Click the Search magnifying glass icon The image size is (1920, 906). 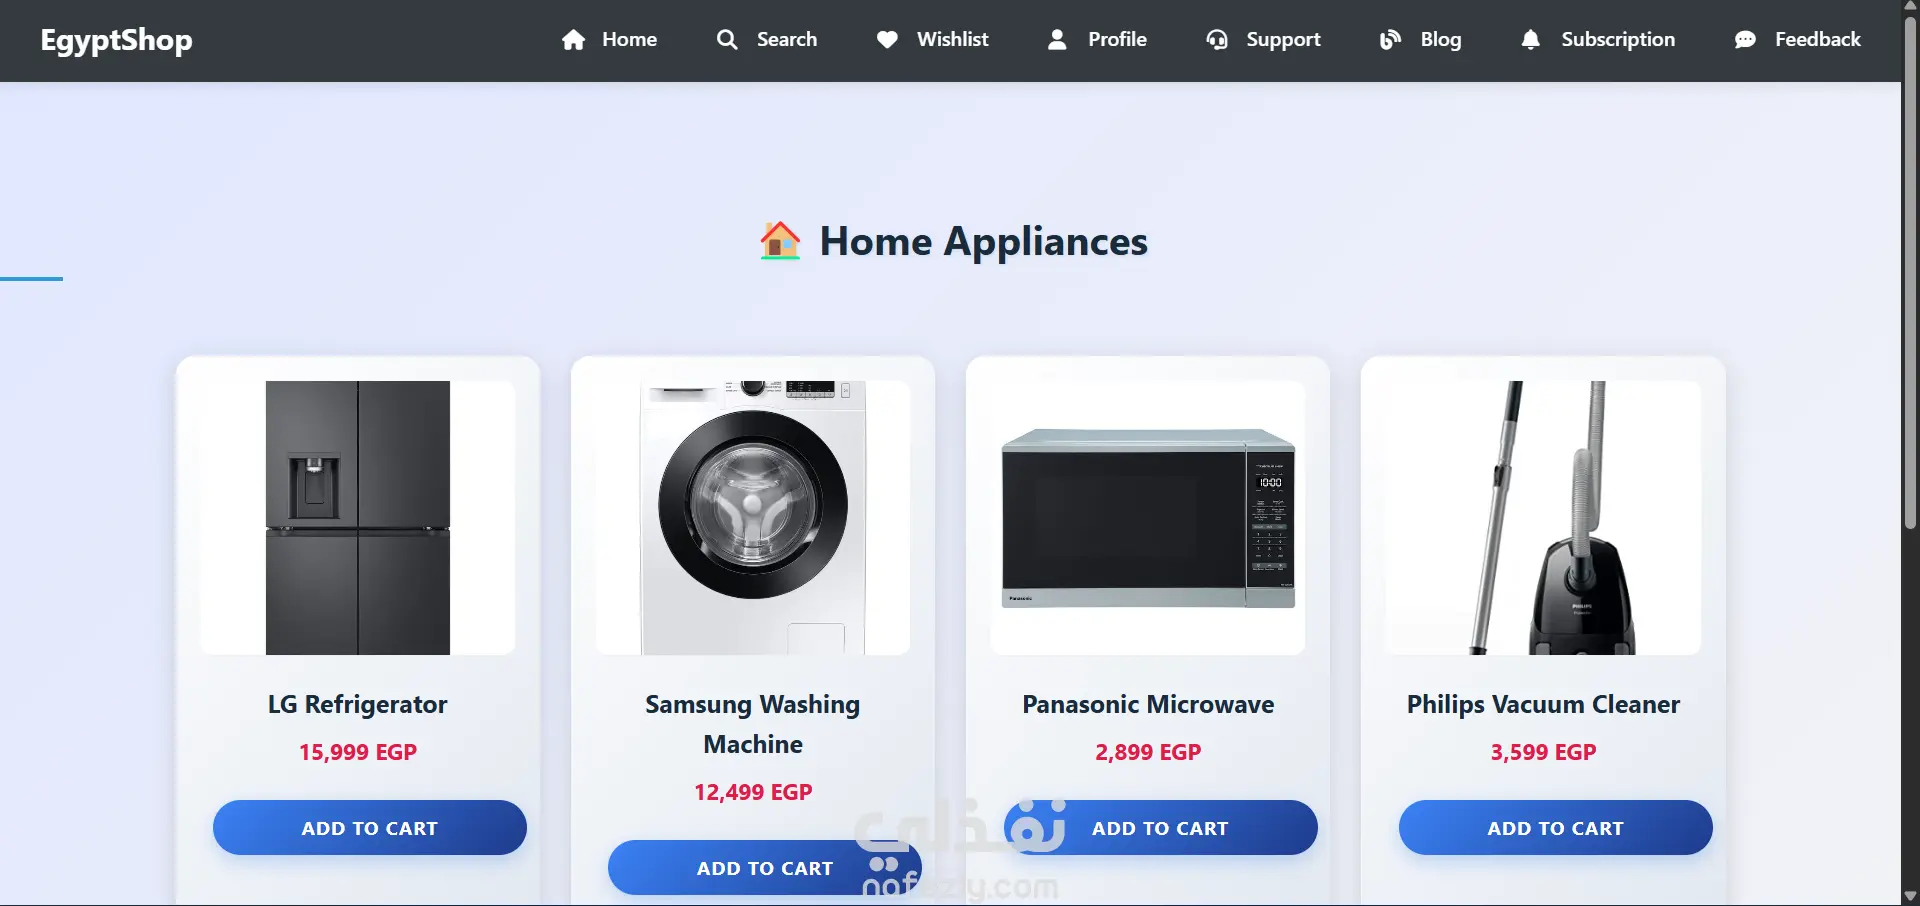click(727, 40)
